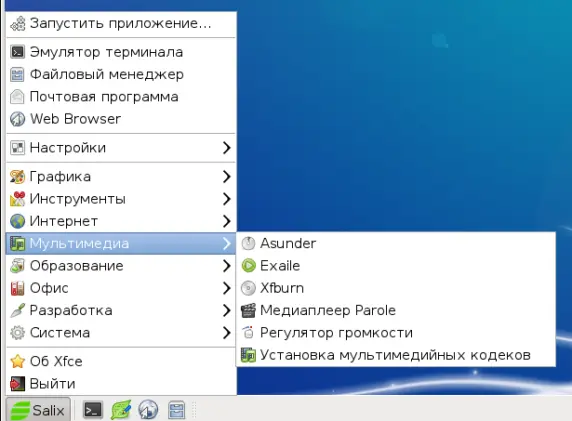This screenshot has height=421, width=572.
Task: Expand the Образование submenu arrow
Action: coord(227,266)
